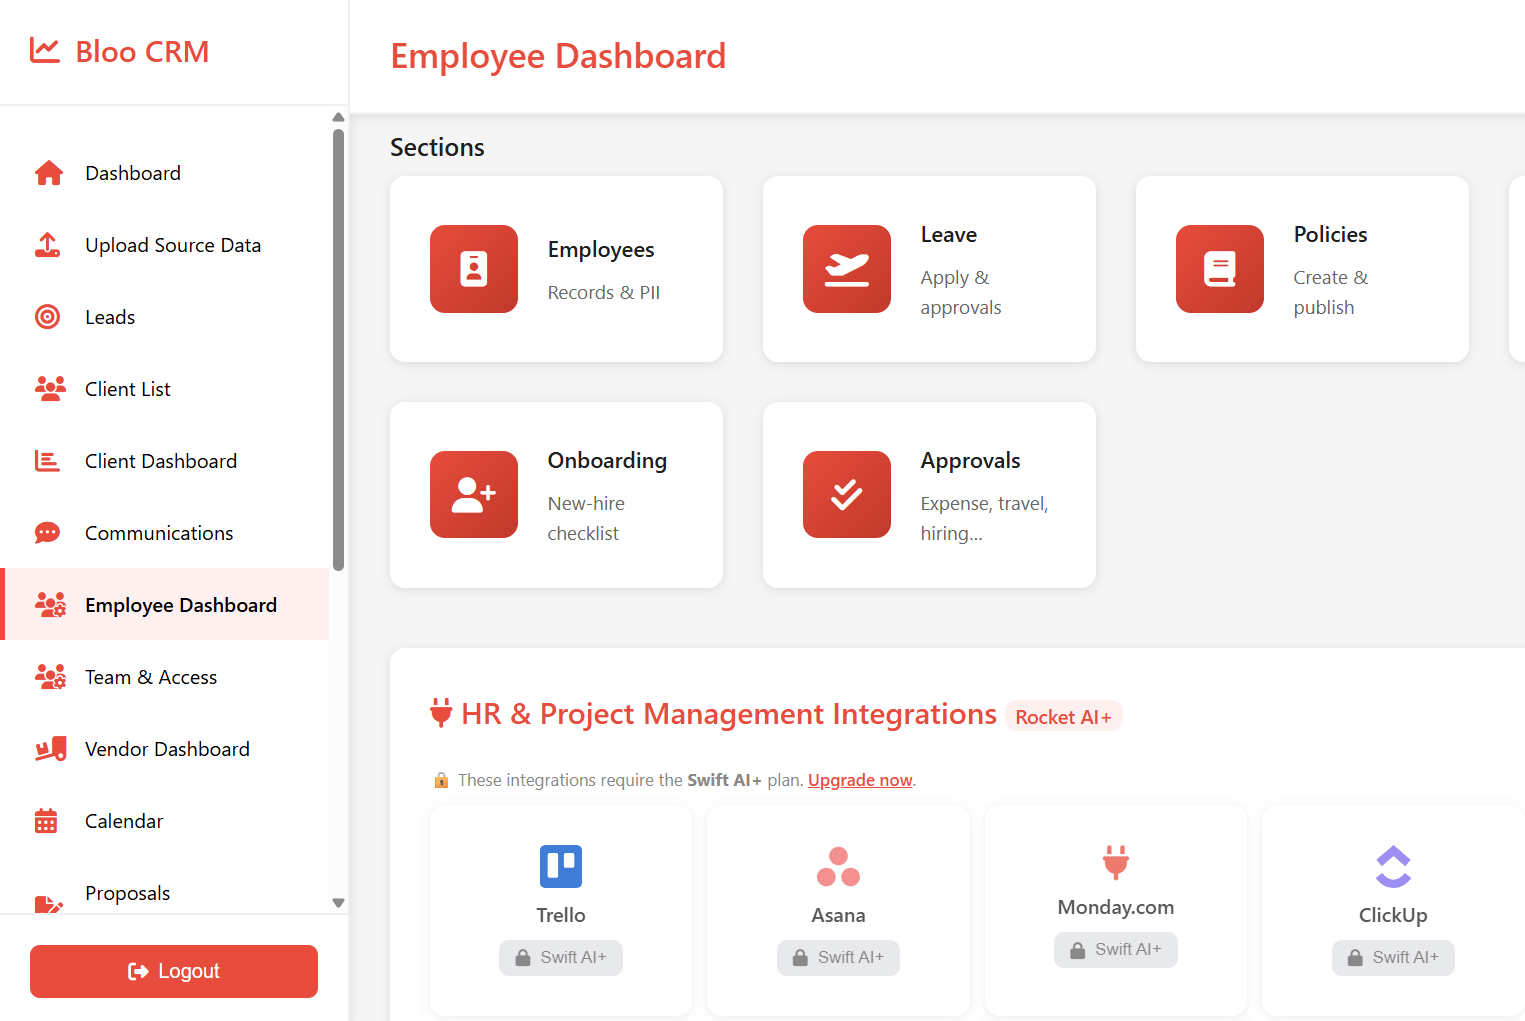Select the Employee Dashboard menu item
Viewport: 1525px width, 1021px height.
[166, 605]
